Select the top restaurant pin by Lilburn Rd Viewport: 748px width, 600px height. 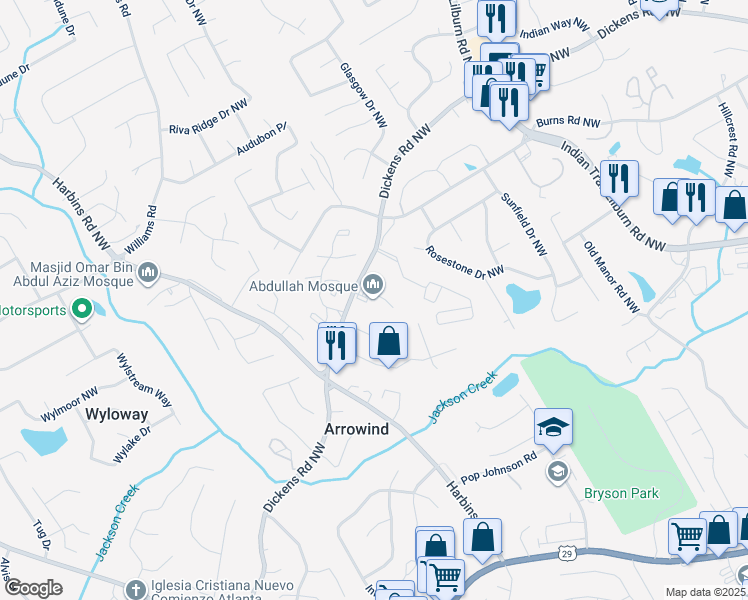click(x=496, y=19)
